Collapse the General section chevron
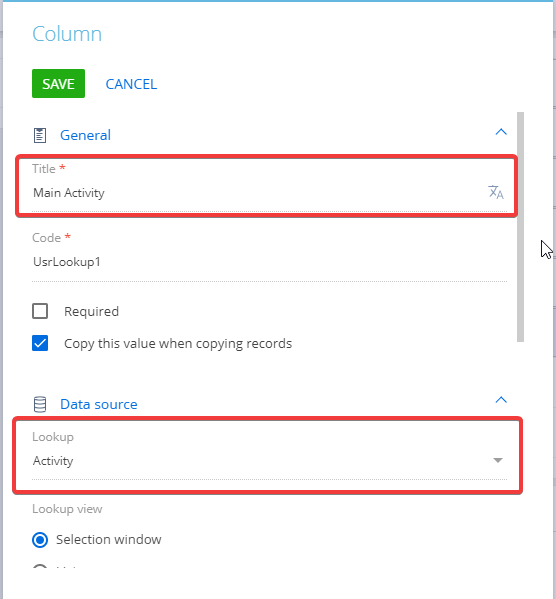The height and width of the screenshot is (599, 556). coord(501,132)
